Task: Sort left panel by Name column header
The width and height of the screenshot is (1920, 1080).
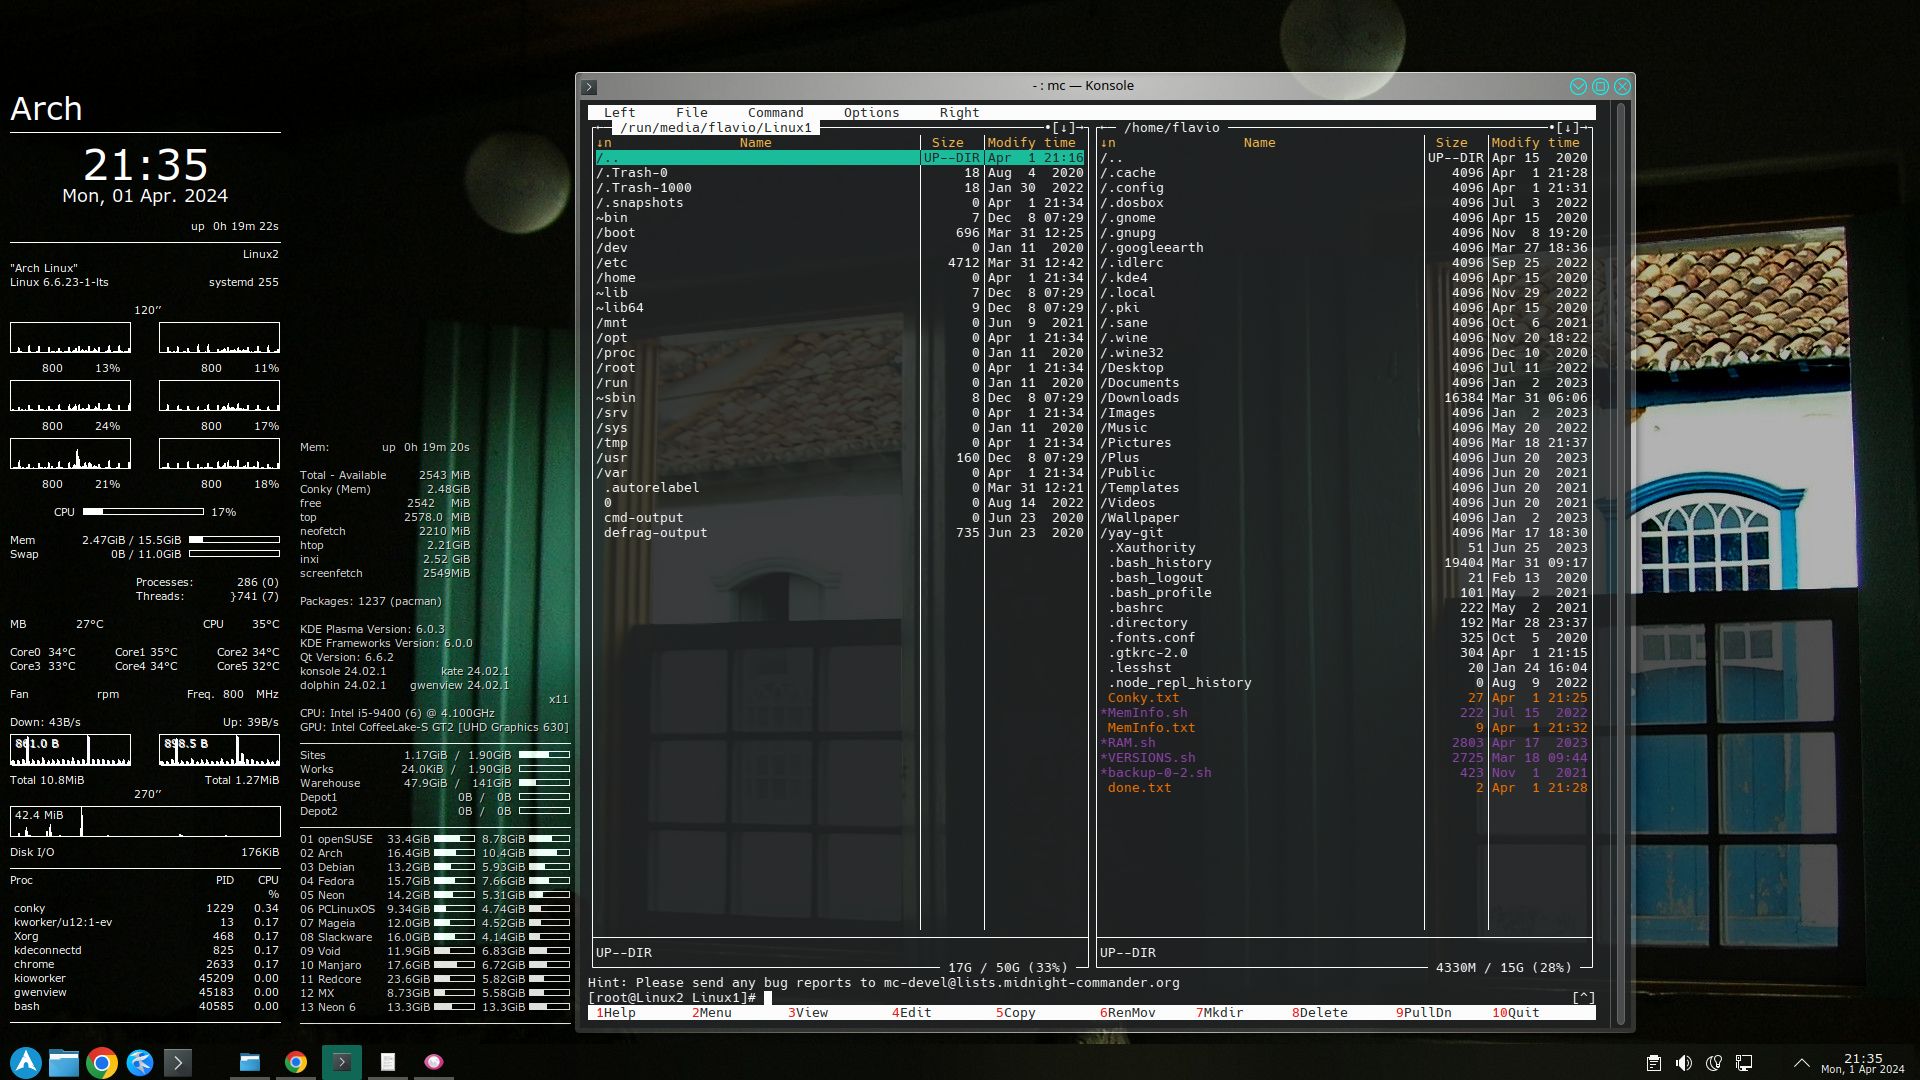Action: click(756, 143)
